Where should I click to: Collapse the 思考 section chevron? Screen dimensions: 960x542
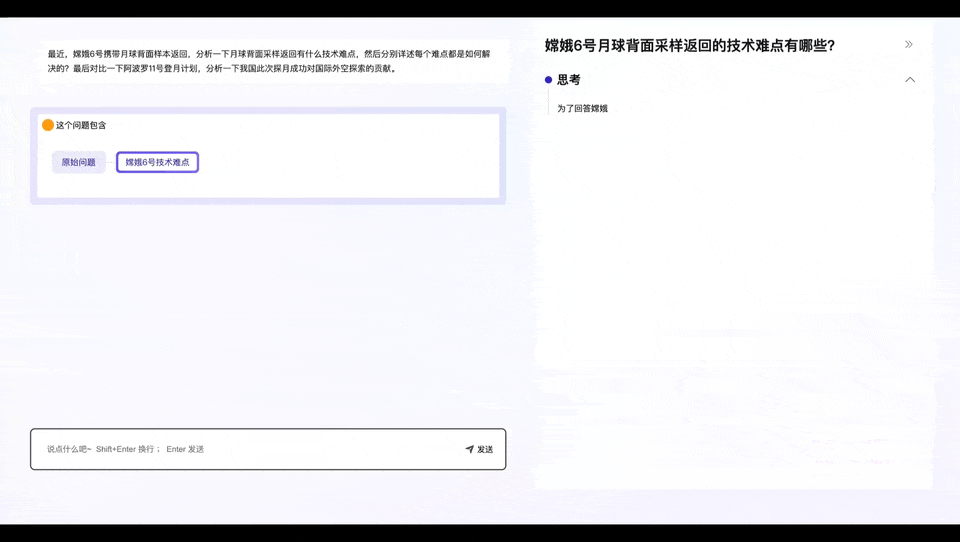(x=910, y=80)
